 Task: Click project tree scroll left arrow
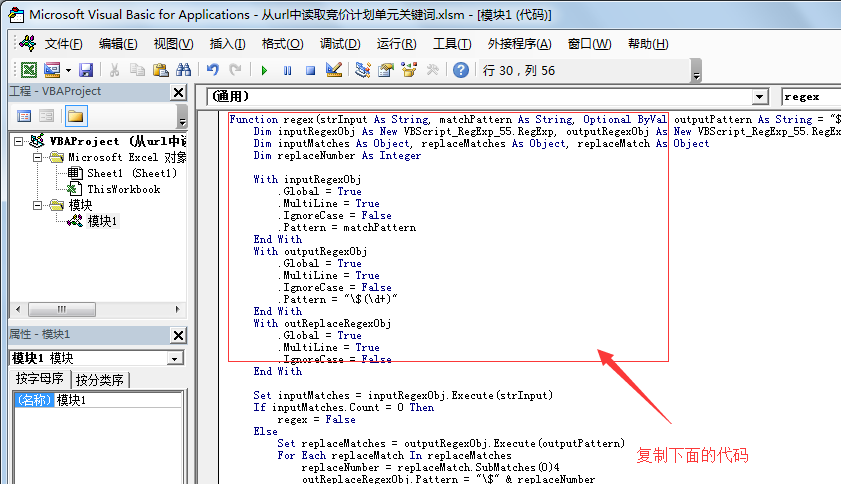pyautogui.click(x=18, y=310)
